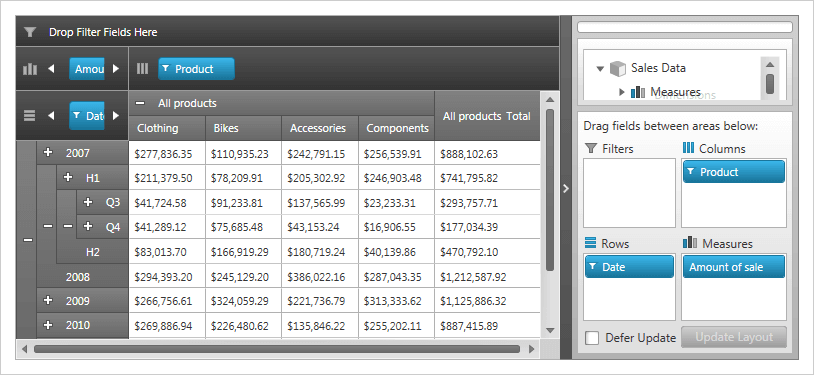814x375 pixels.
Task: Collapse the All products column group
Action: point(140,103)
